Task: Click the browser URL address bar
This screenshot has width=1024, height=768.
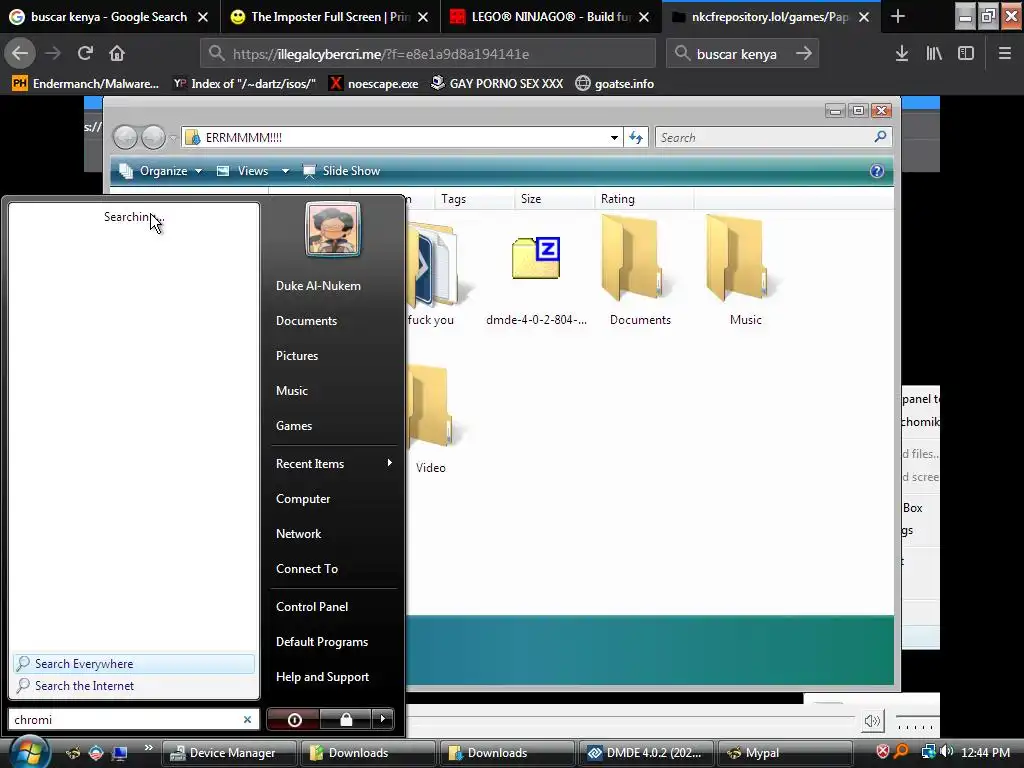Action: (428, 54)
